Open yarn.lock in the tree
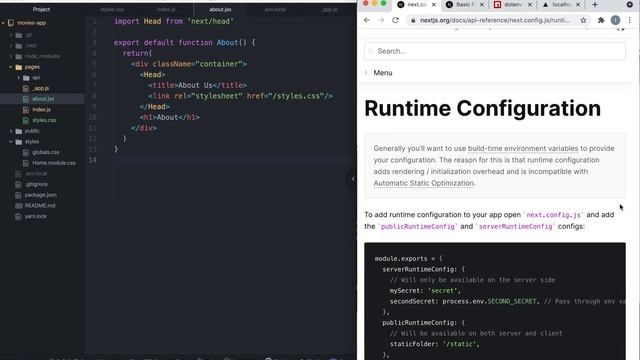Image resolution: width=640 pixels, height=360 pixels. 36,216
